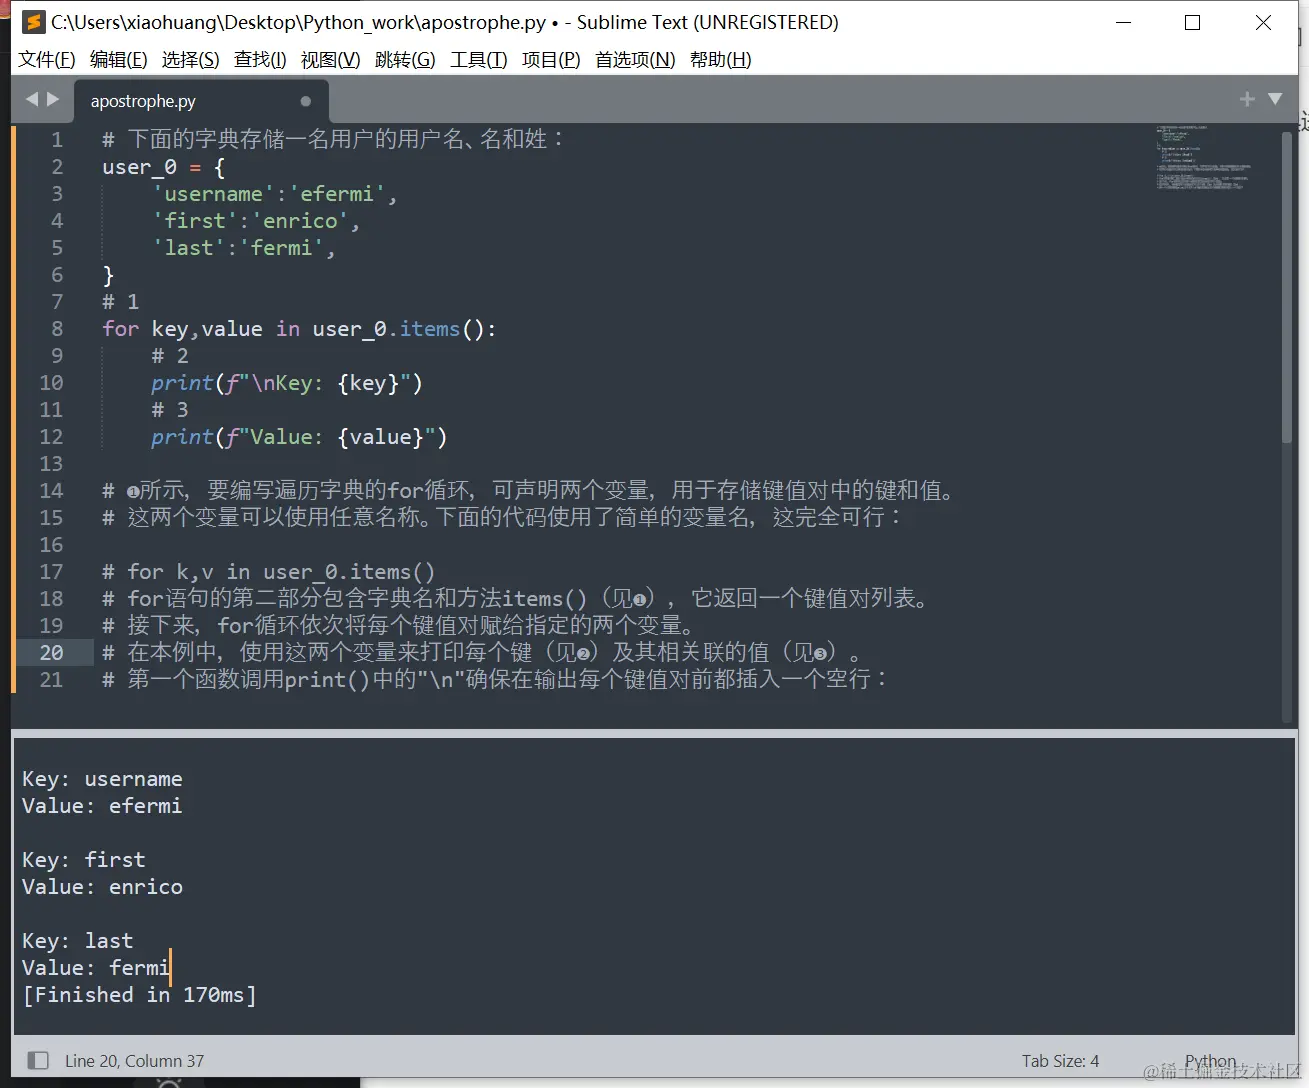Image resolution: width=1309 pixels, height=1088 pixels.
Task: Click 'Value: fermi' in output panel
Action: pyautogui.click(x=96, y=968)
